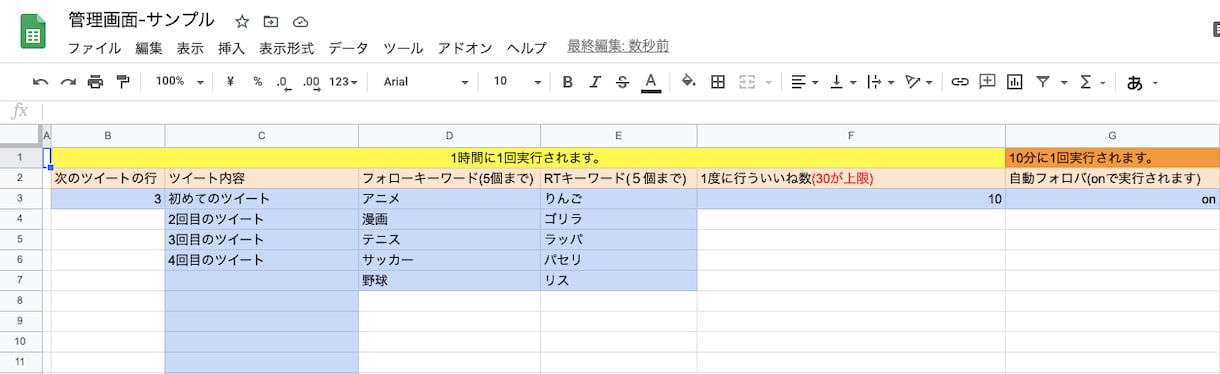1220x374 pixels.
Task: Select the yellow cell 1時間に1回実行されます。
Action: pos(528,157)
